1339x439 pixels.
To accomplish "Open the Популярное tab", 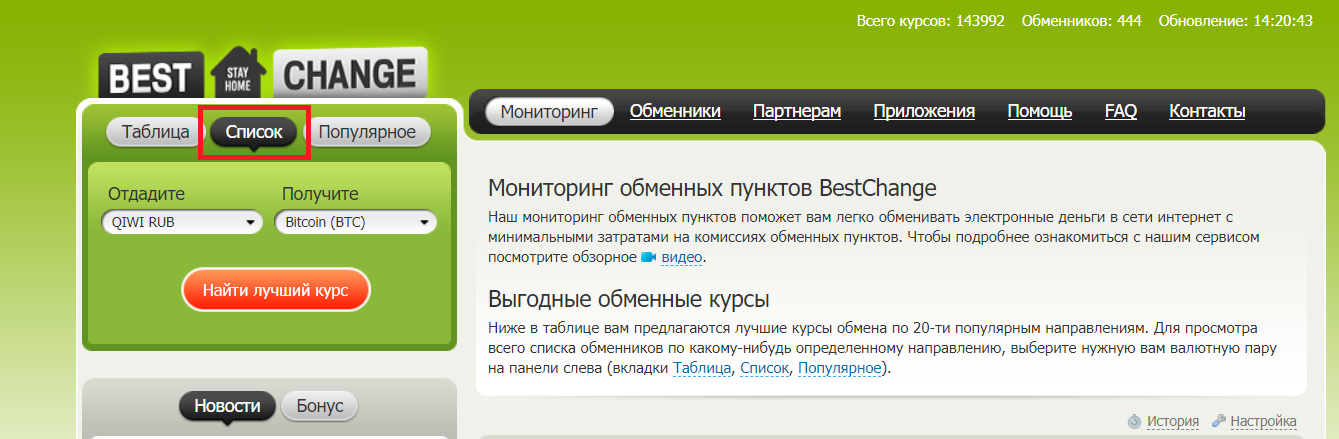I will [367, 132].
